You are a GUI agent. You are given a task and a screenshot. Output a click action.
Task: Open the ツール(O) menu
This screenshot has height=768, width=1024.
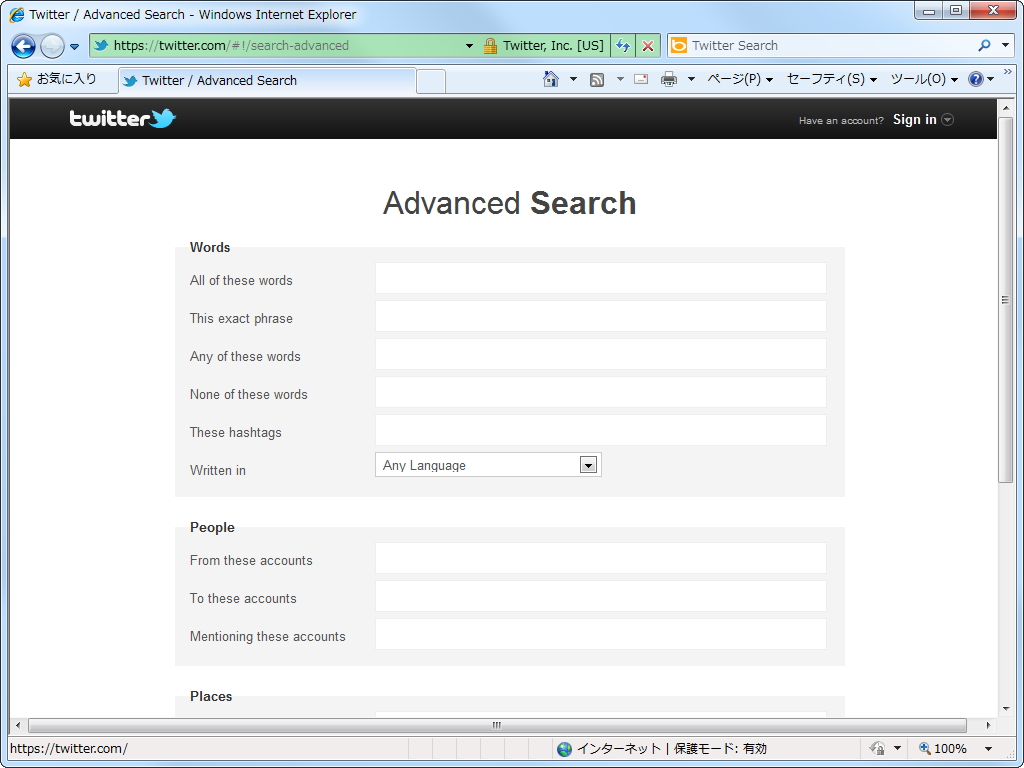(921, 78)
